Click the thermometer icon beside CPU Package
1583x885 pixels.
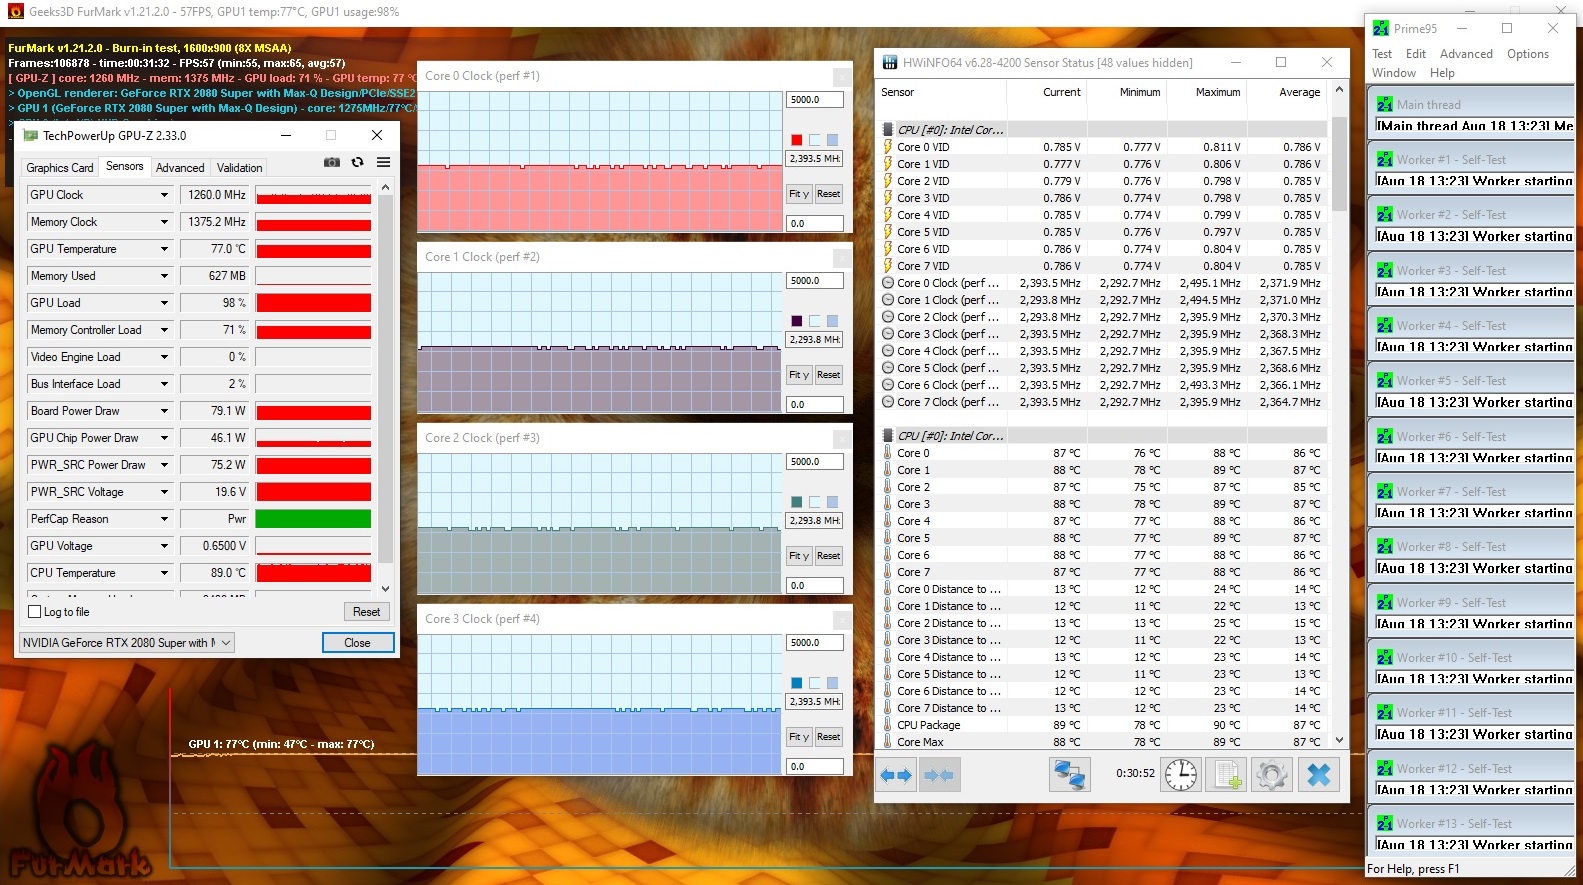(887, 725)
